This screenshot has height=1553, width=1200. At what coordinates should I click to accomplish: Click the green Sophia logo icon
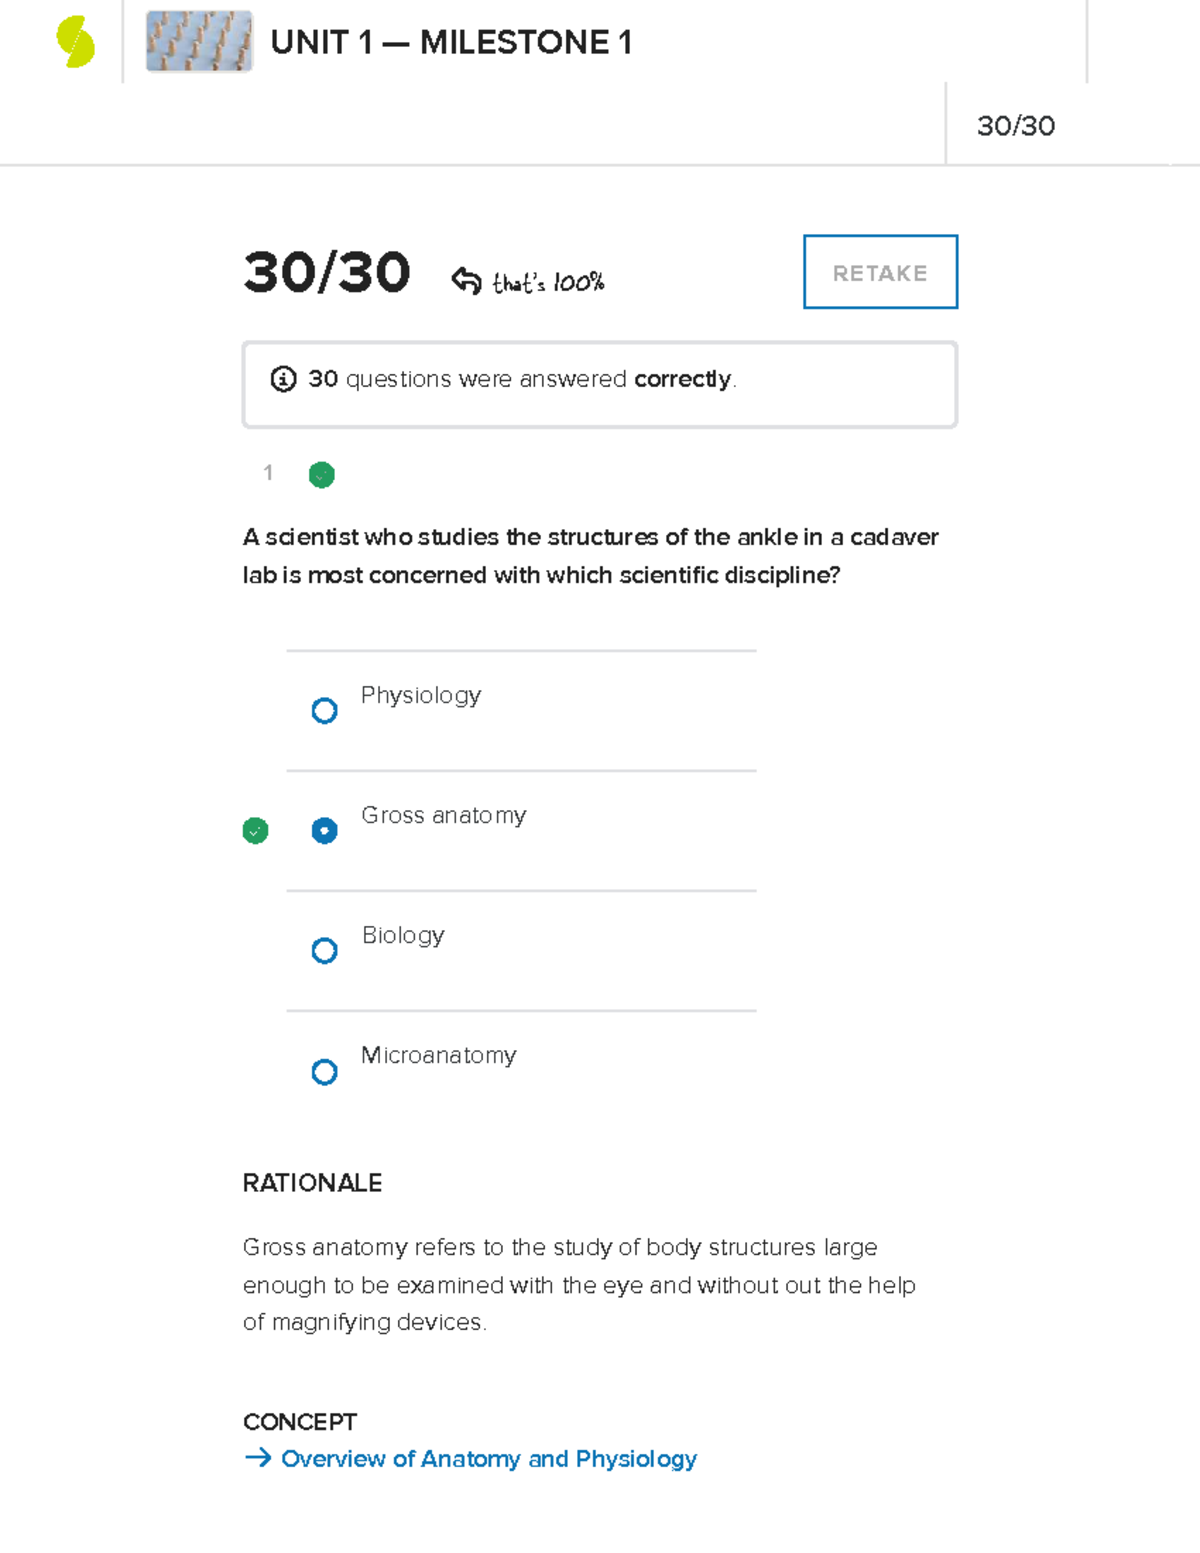[x=76, y=43]
